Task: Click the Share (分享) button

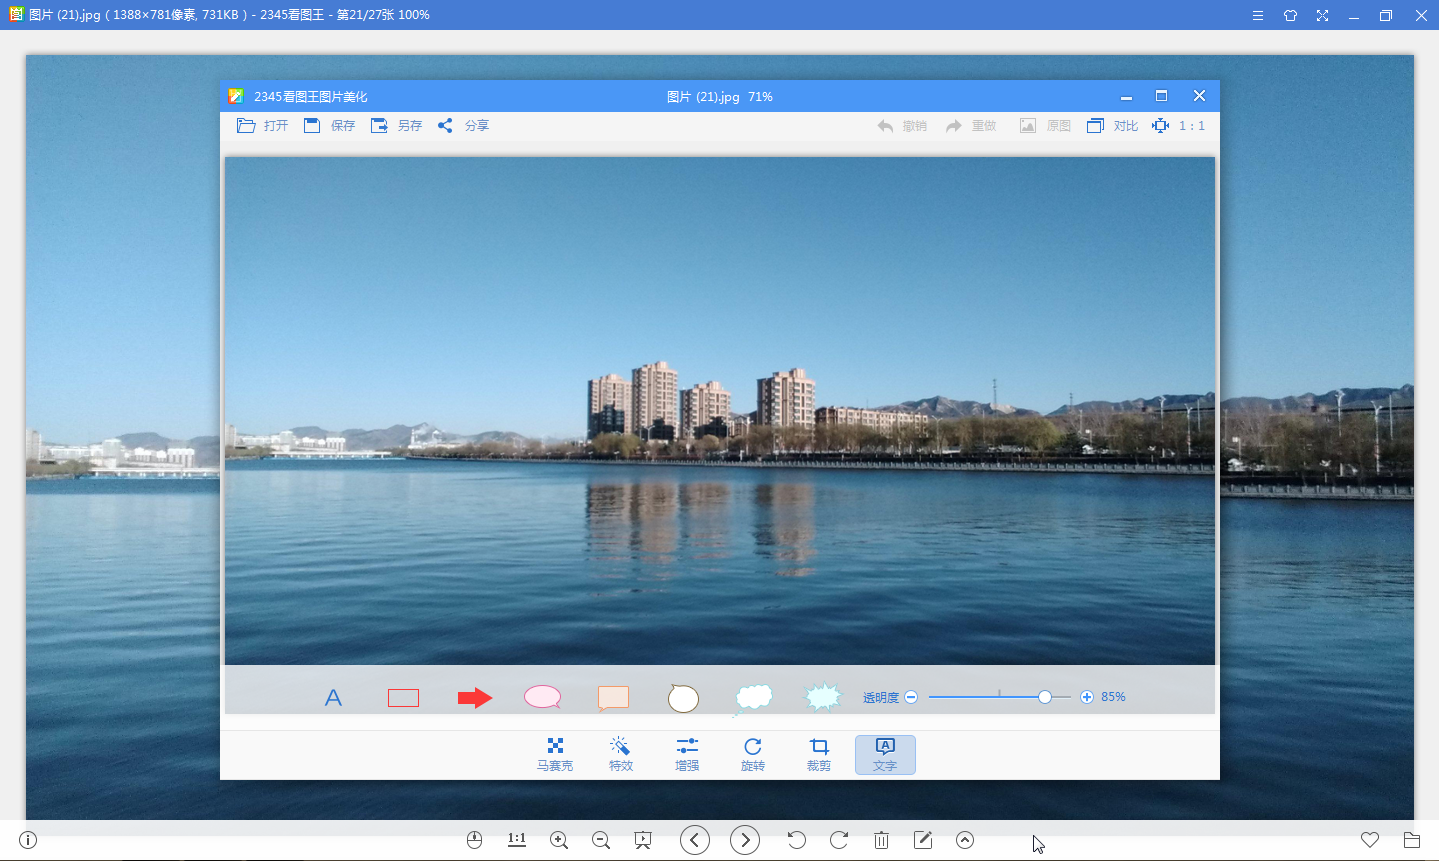Action: 464,126
